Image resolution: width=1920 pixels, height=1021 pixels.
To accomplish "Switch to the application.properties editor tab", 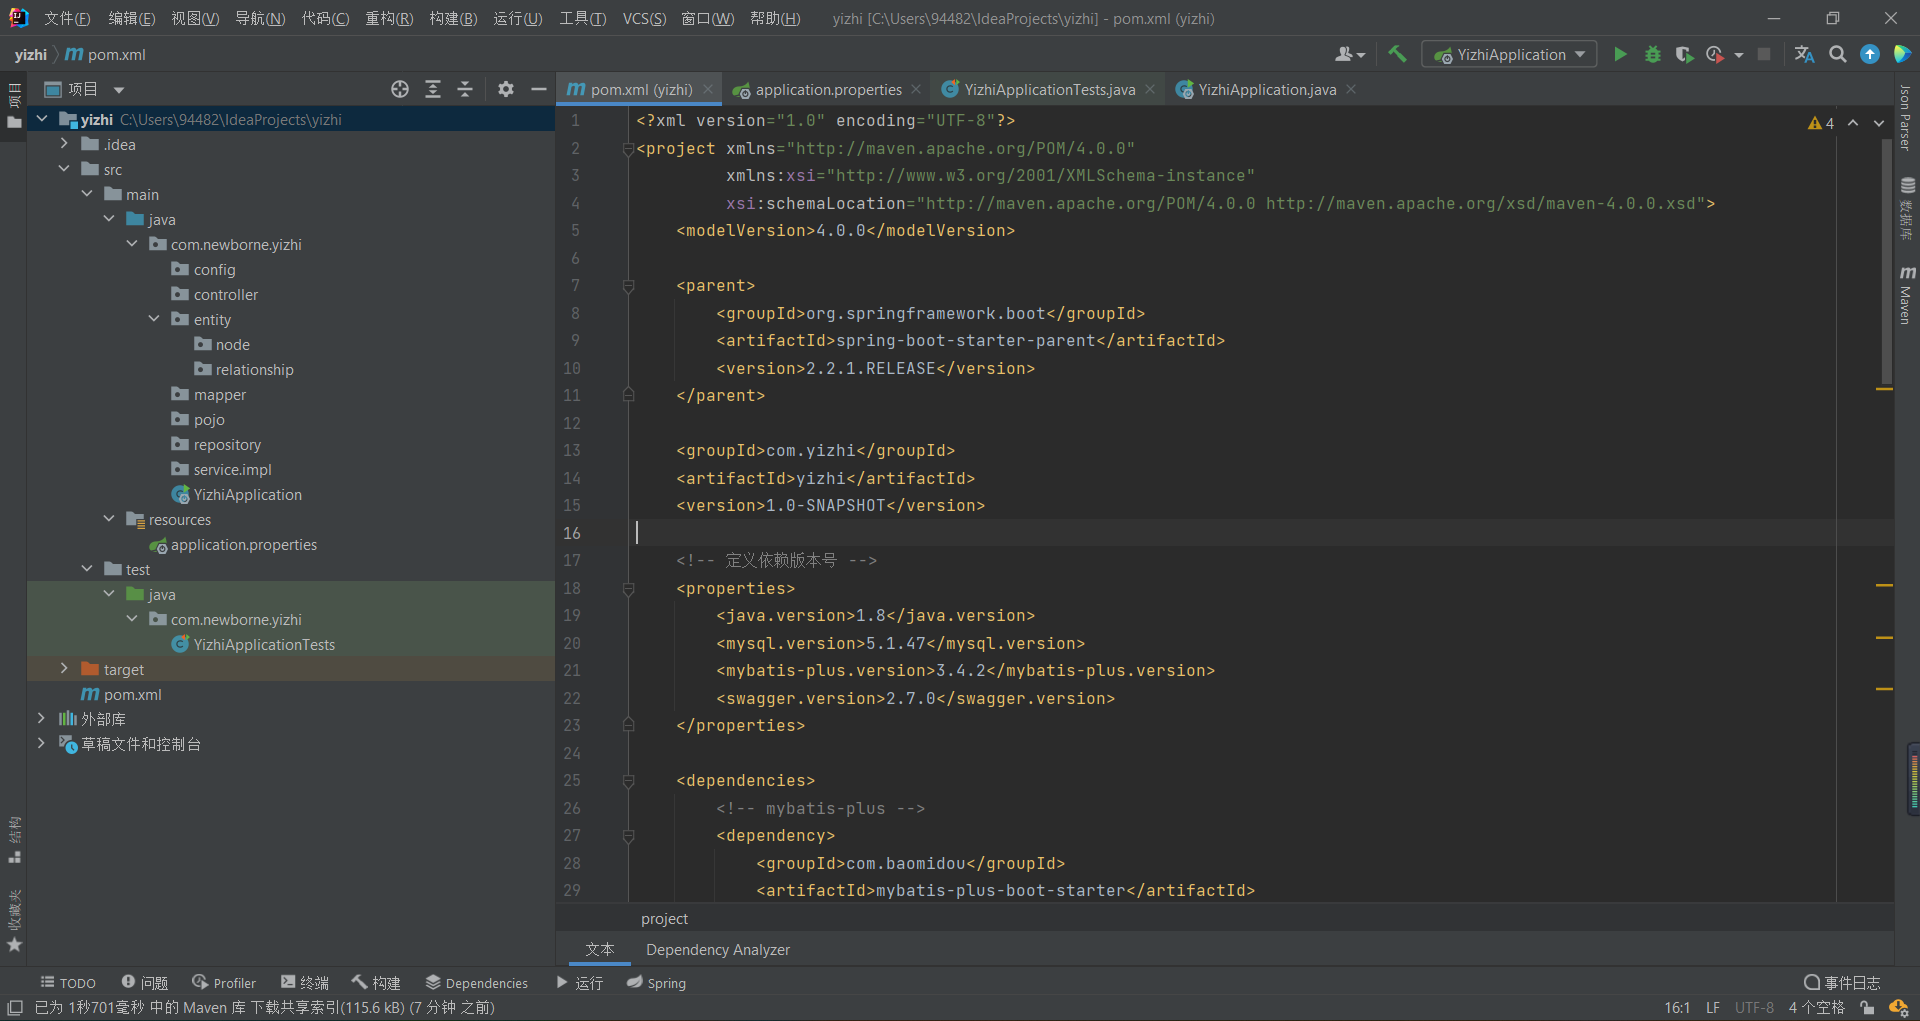I will point(827,89).
